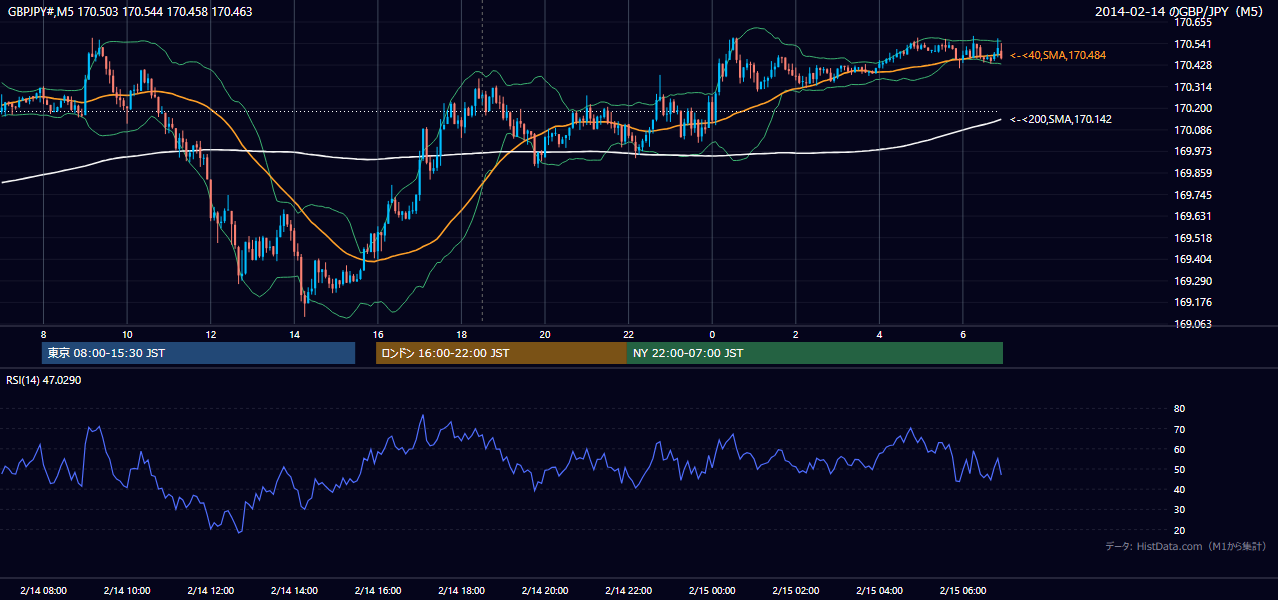The height and width of the screenshot is (600, 1278).
Task: Click the 169.973 price axis label
Action: (1193, 152)
